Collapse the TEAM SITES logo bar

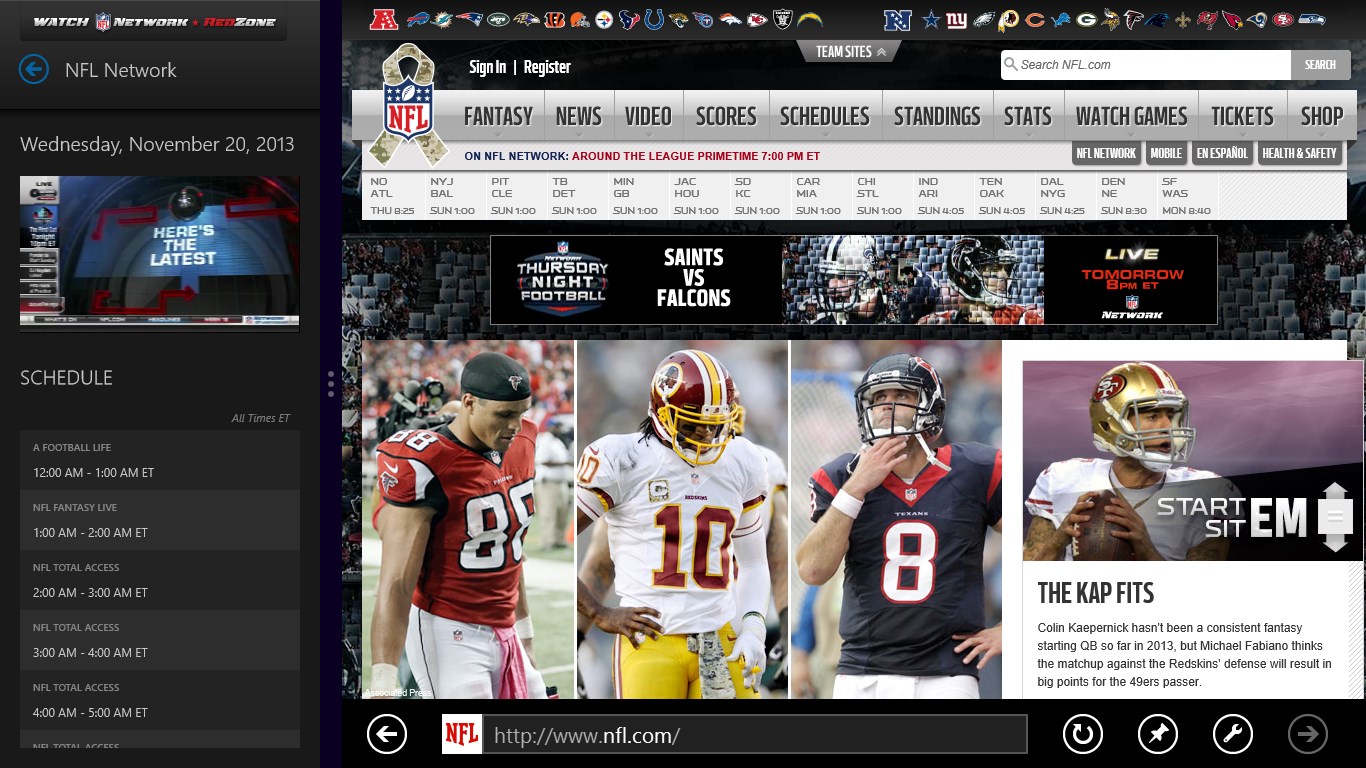[x=847, y=50]
